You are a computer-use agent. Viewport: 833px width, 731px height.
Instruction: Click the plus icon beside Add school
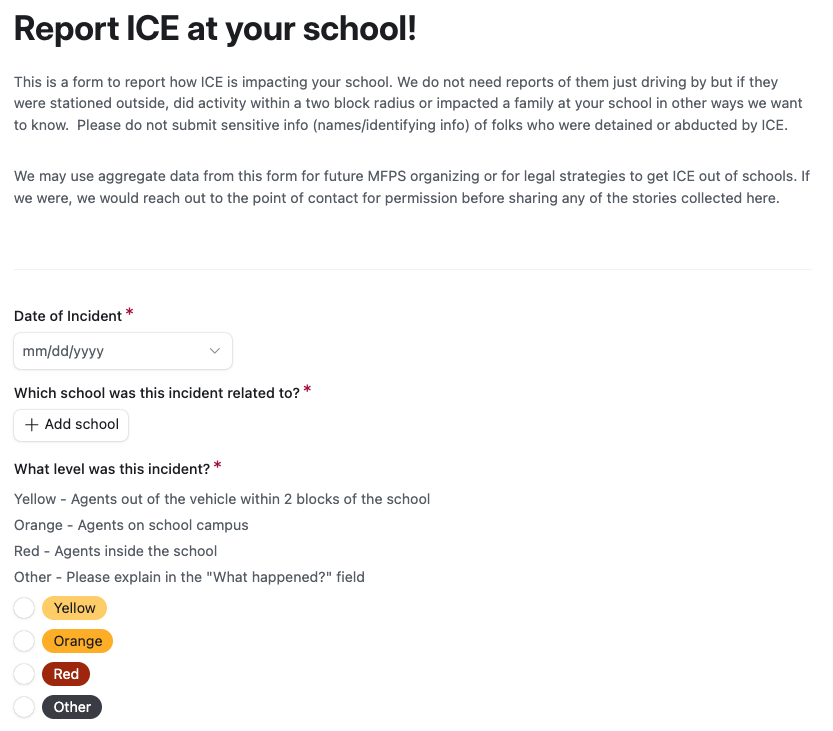point(31,425)
